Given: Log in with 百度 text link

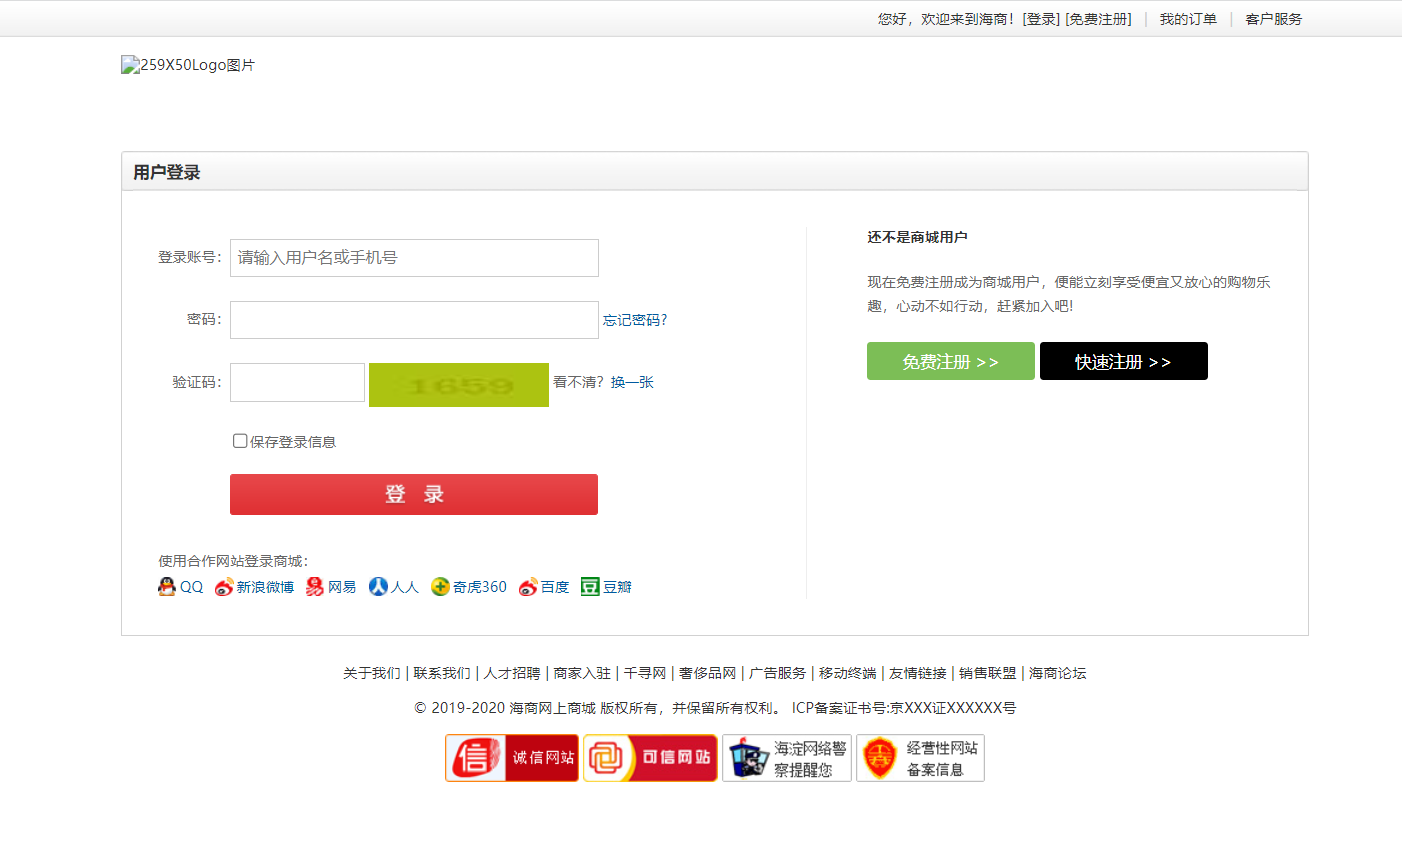Looking at the screenshot, I should pyautogui.click(x=555, y=587).
